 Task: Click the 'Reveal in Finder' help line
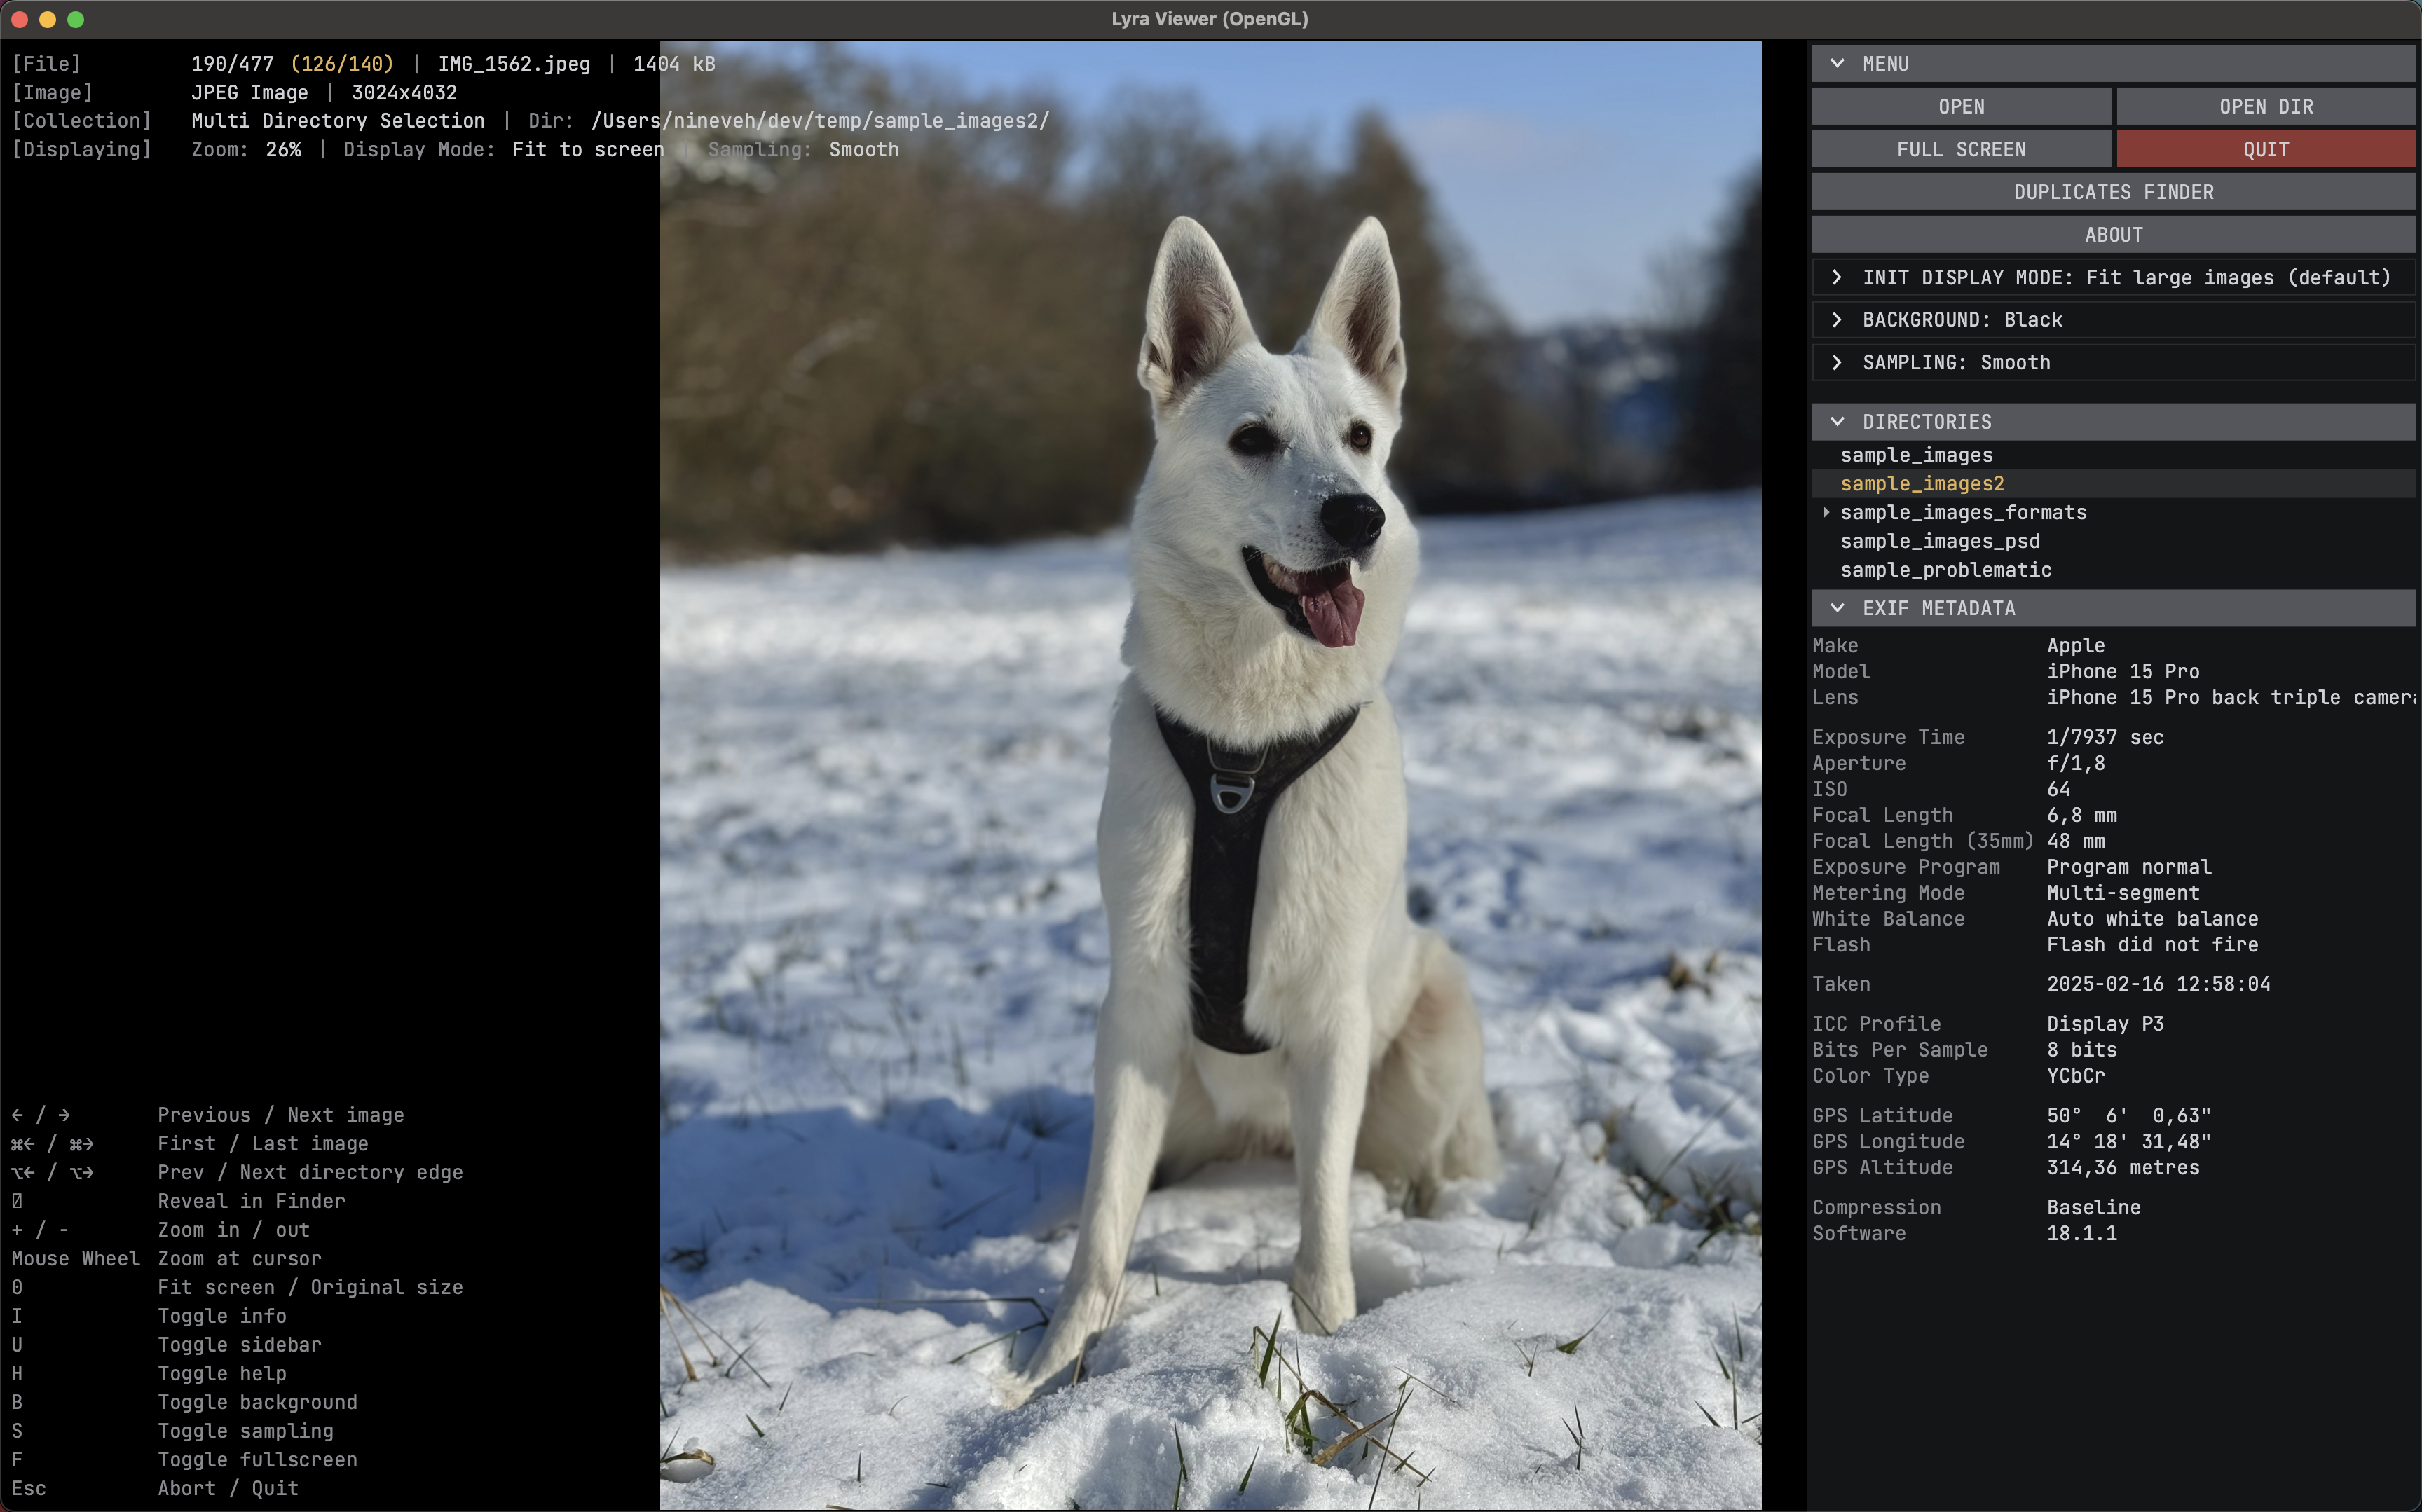pos(251,1201)
